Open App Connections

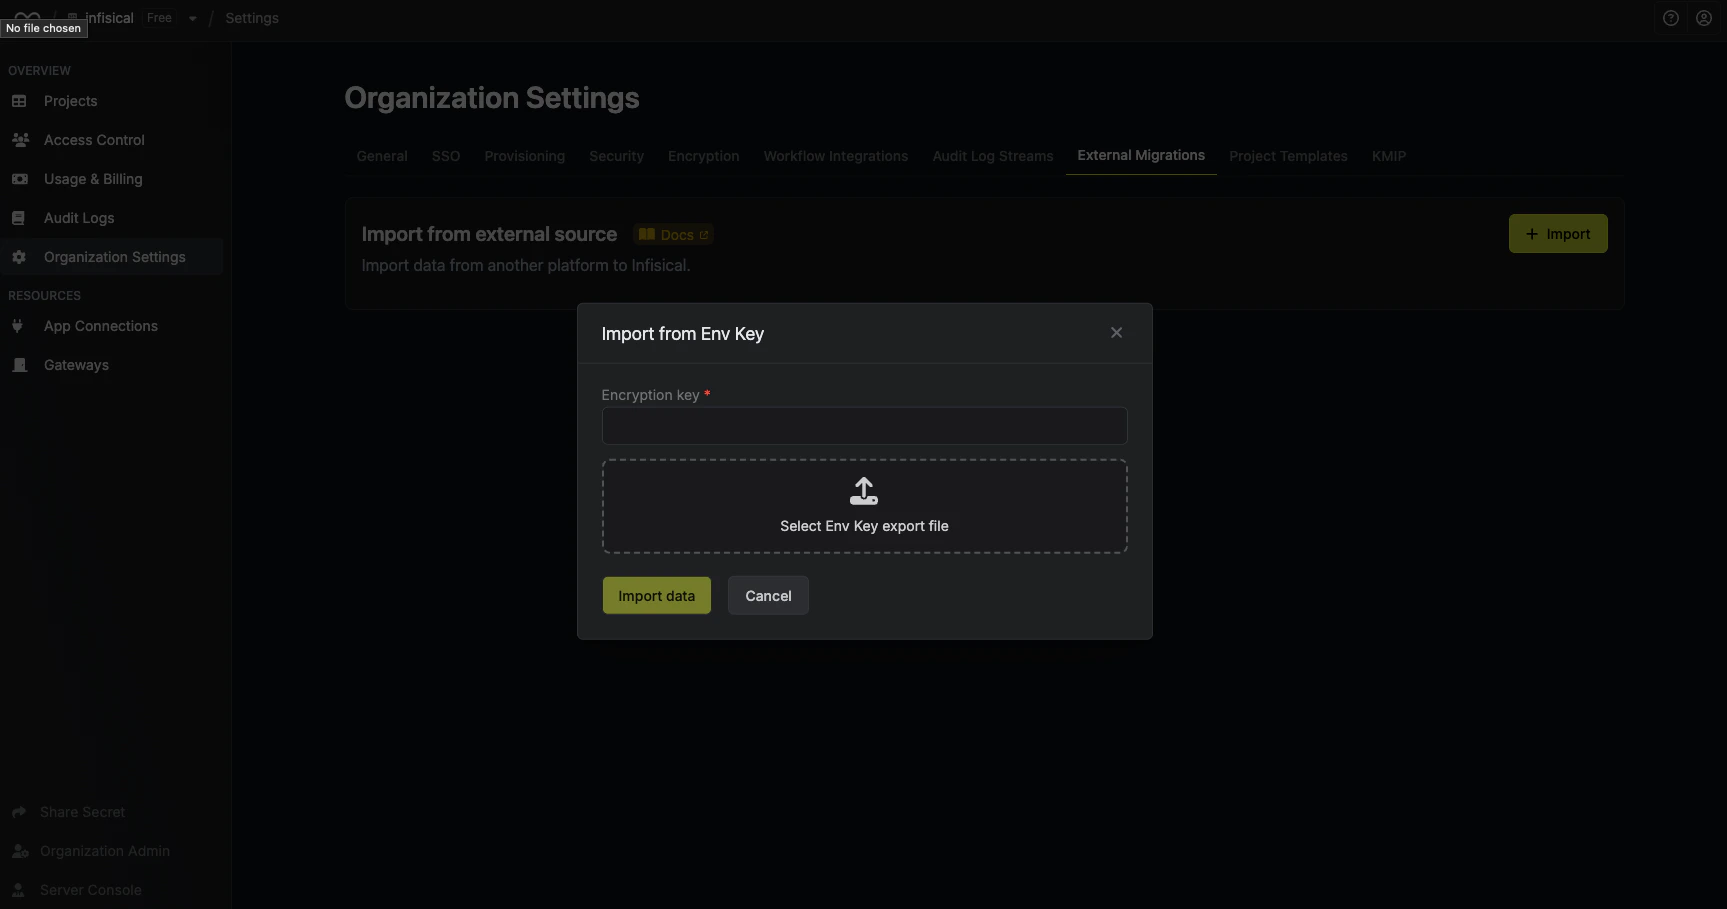[101, 326]
